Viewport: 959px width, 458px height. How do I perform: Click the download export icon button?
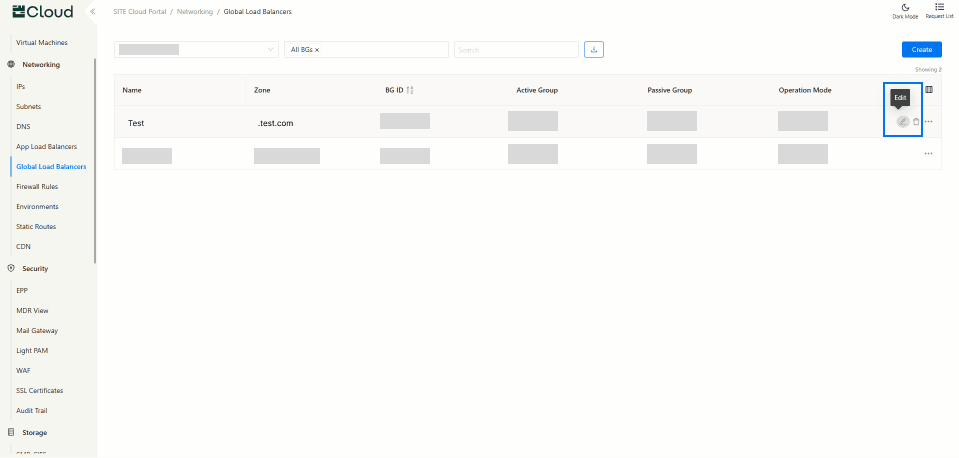(594, 49)
